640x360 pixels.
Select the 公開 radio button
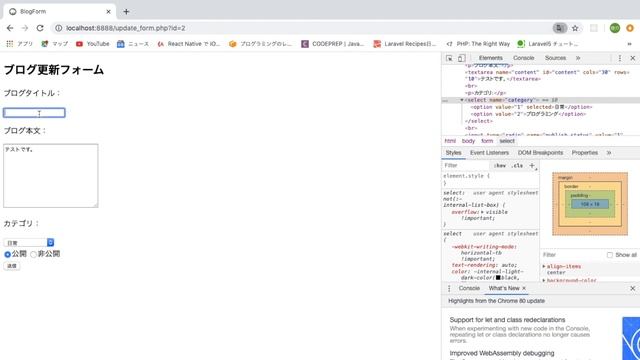coord(7,254)
